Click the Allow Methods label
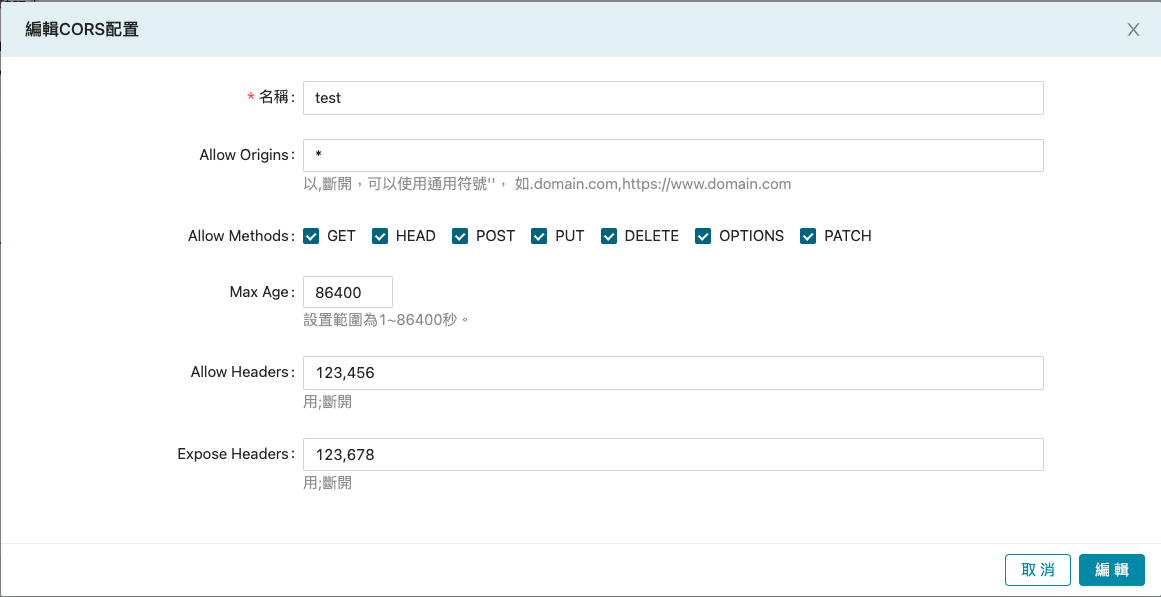1161x597 pixels. [x=240, y=236]
